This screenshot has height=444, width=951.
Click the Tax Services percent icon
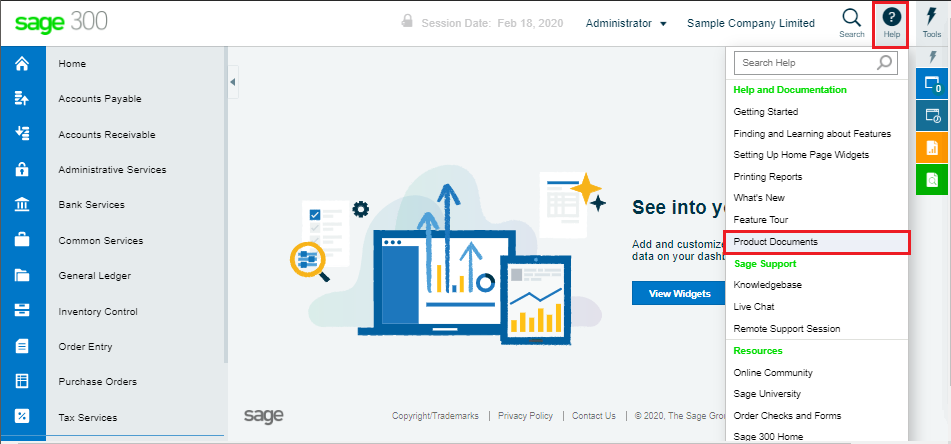[x=22, y=417]
